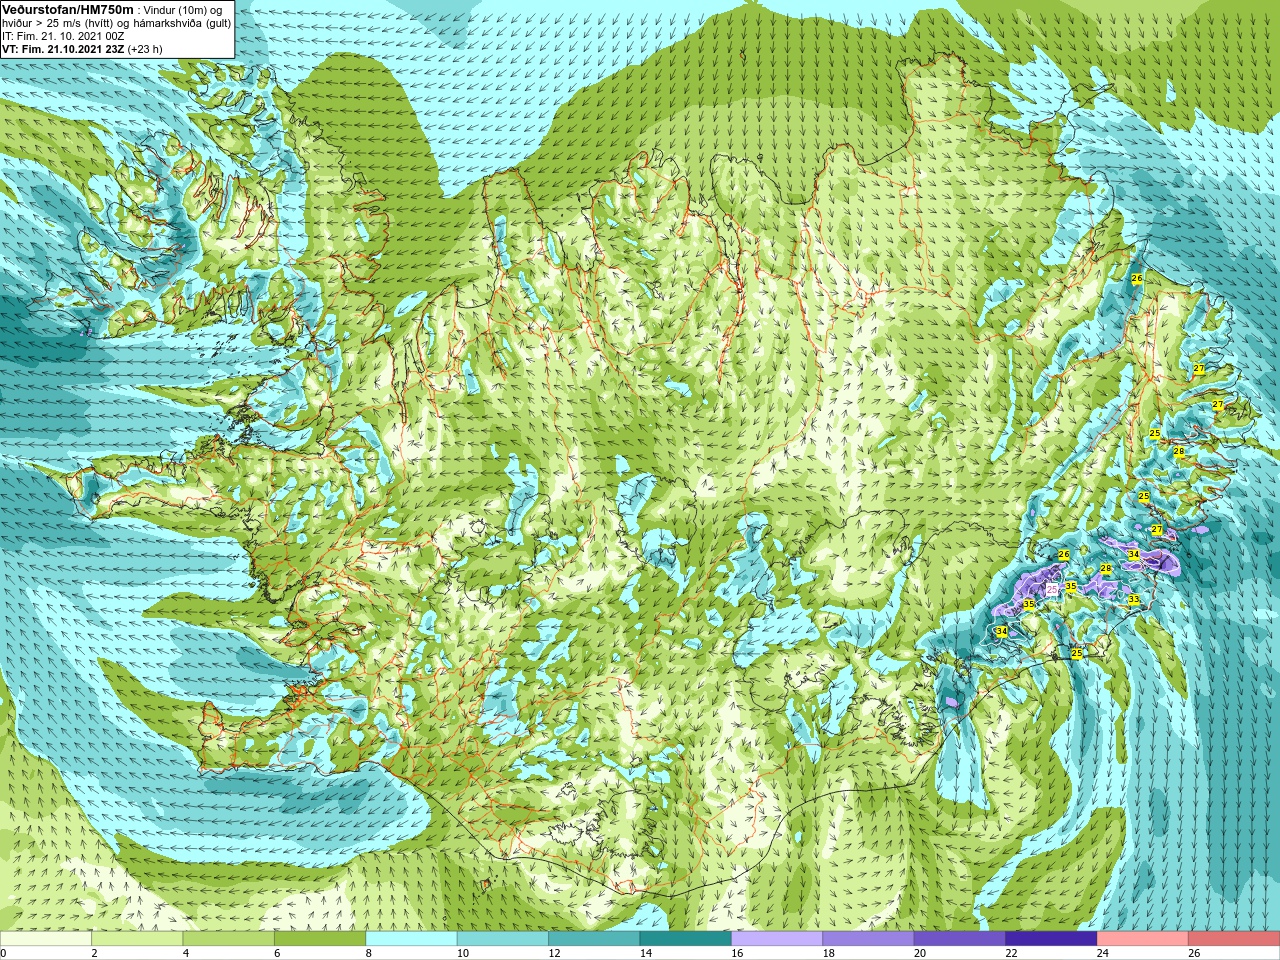Click the 22–24 m/s dark indigo legend swatch
The width and height of the screenshot is (1280, 960).
click(x=1051, y=939)
